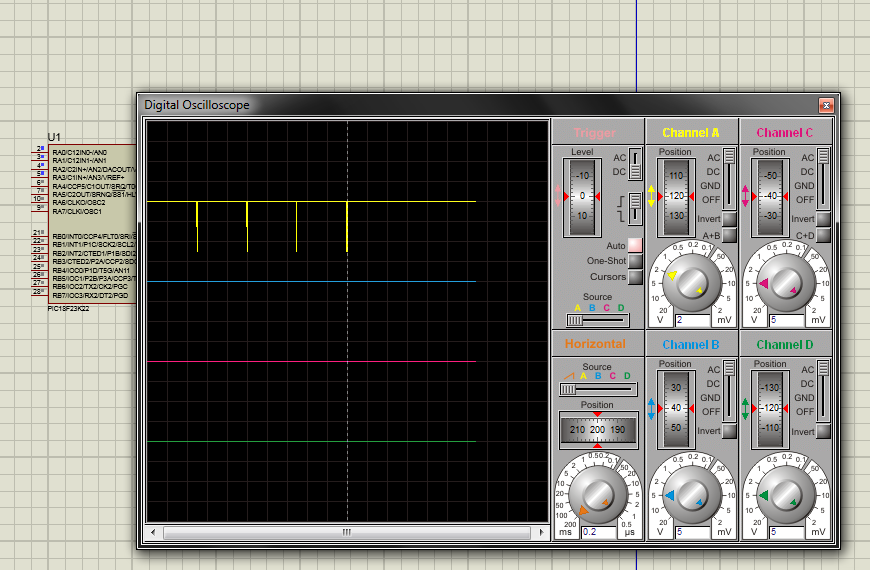
Task: Click OFF label in Channel A panel
Action: [711, 200]
